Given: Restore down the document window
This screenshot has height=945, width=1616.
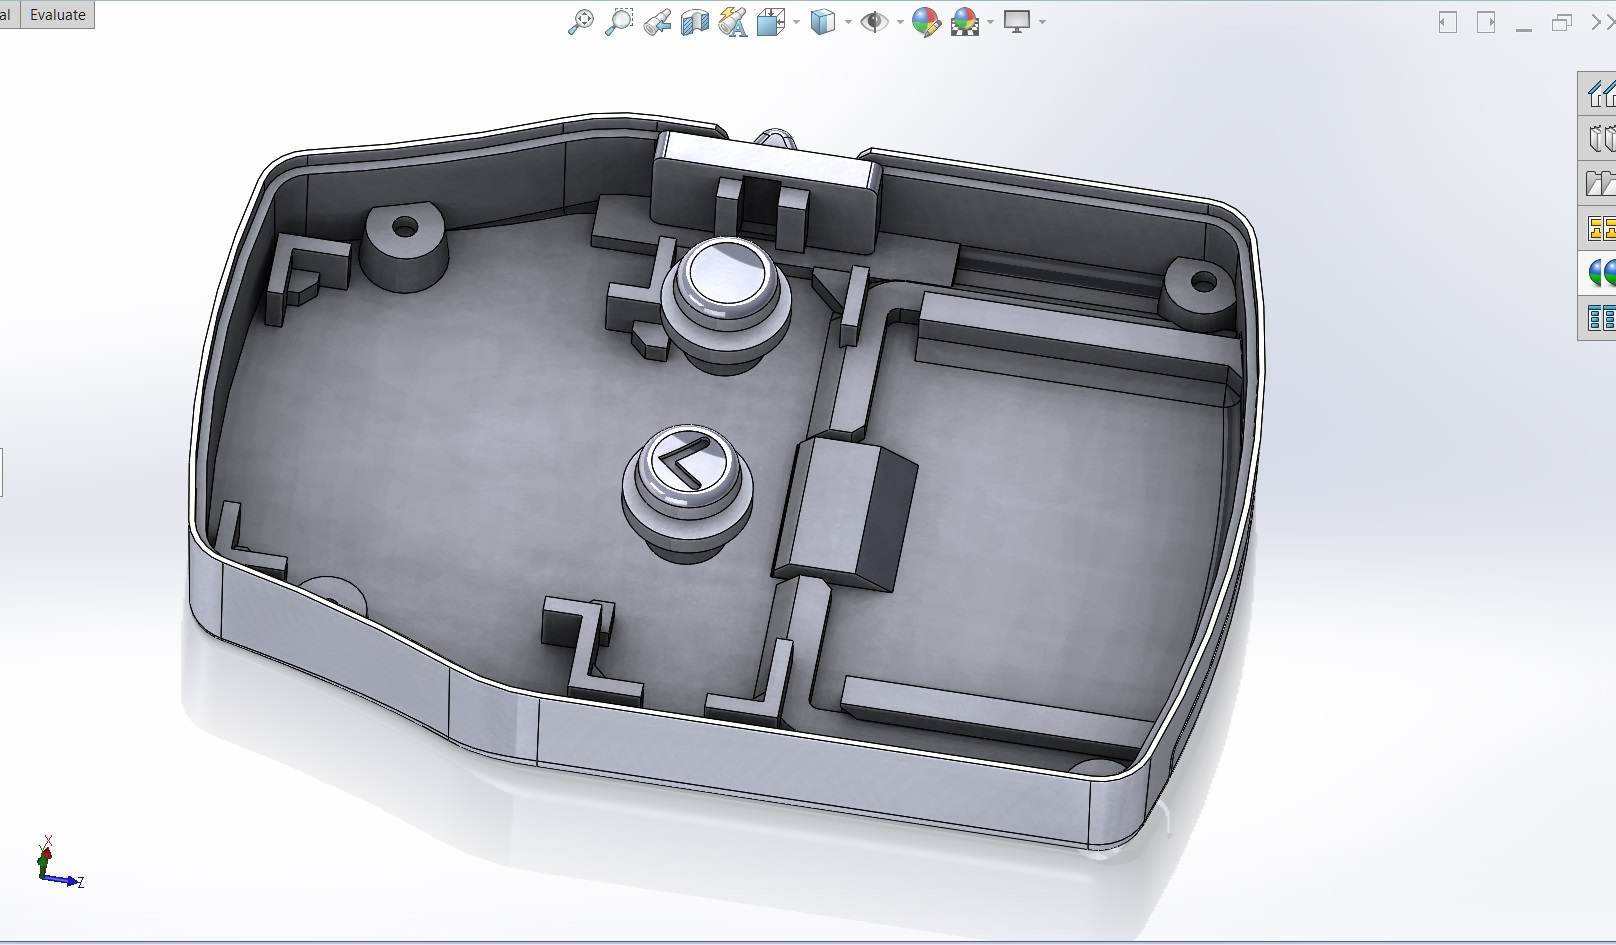Looking at the screenshot, I should click(x=1562, y=22).
